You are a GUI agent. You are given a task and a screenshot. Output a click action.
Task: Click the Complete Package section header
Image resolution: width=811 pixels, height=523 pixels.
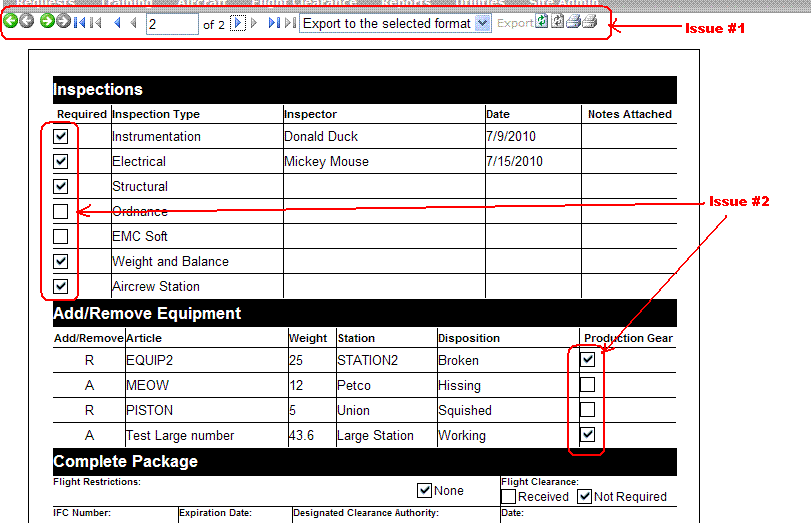pos(365,462)
